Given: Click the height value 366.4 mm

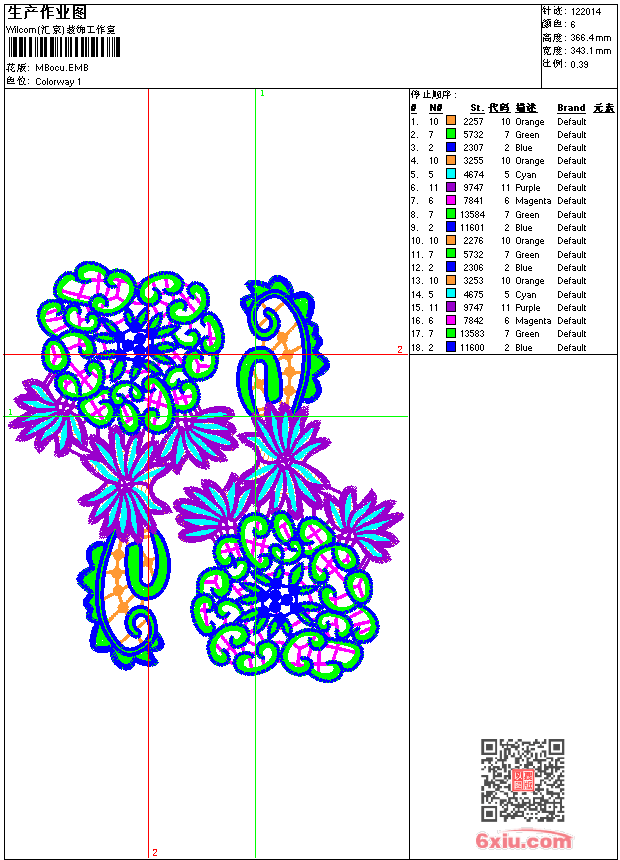Looking at the screenshot, I should tap(591, 38).
